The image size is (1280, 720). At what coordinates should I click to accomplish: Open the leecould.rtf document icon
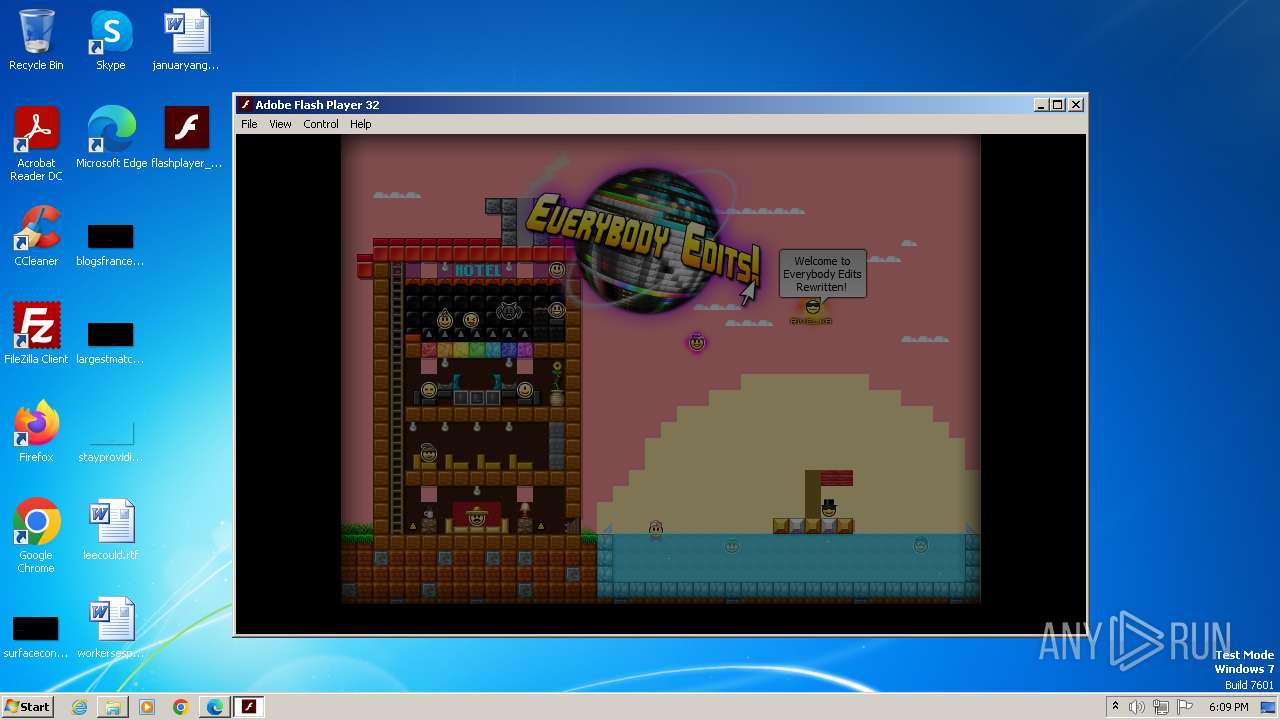pos(110,530)
